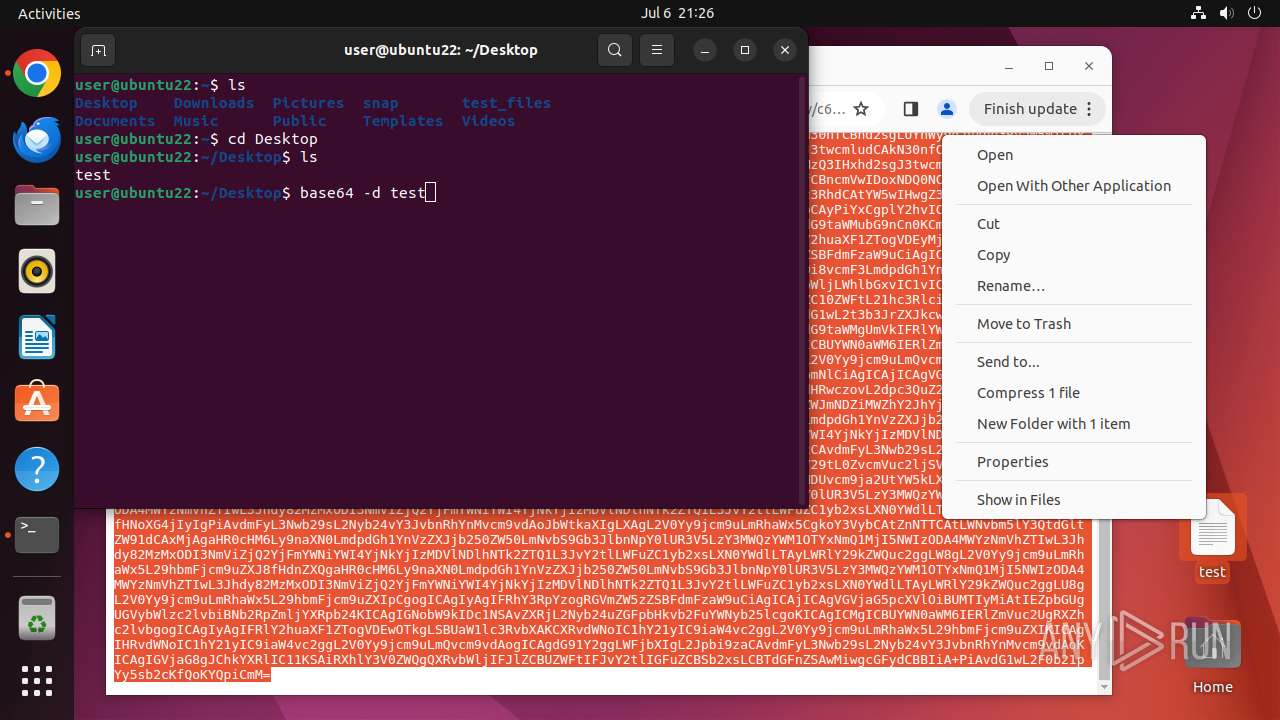This screenshot has width=1280, height=720.
Task: Click the Chrome page scrollbar down arrow
Action: (1104, 687)
